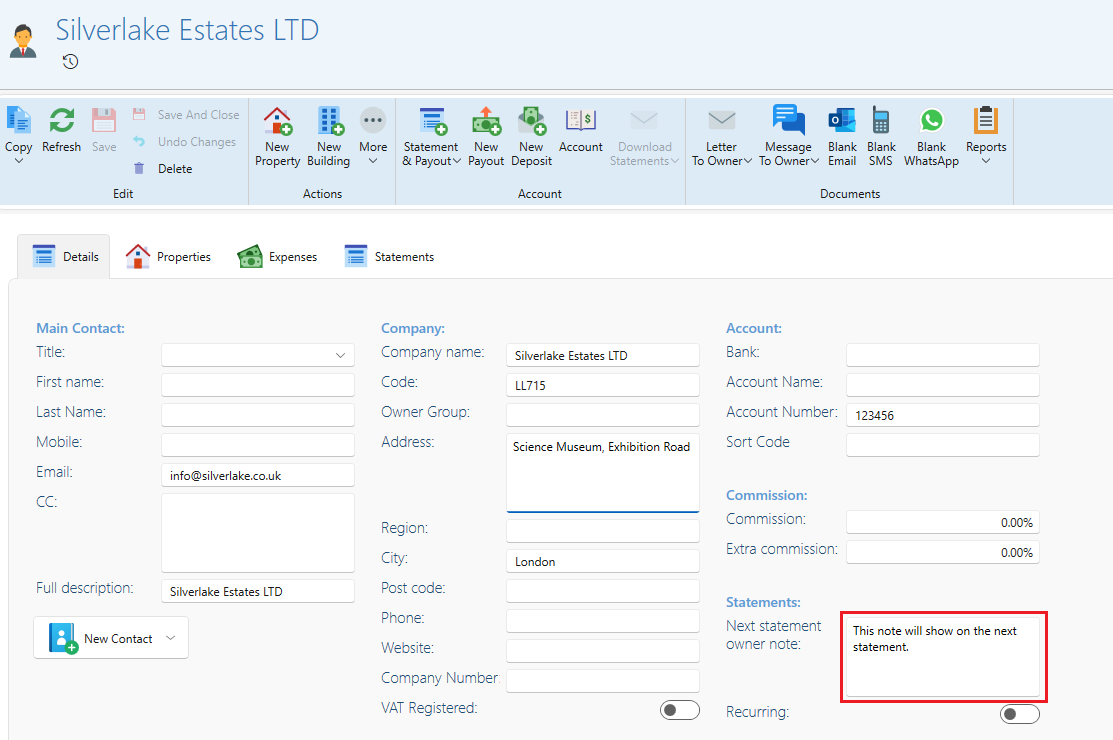Click the Save floppy disk icon
Image resolution: width=1113 pixels, height=740 pixels.
pos(104,120)
